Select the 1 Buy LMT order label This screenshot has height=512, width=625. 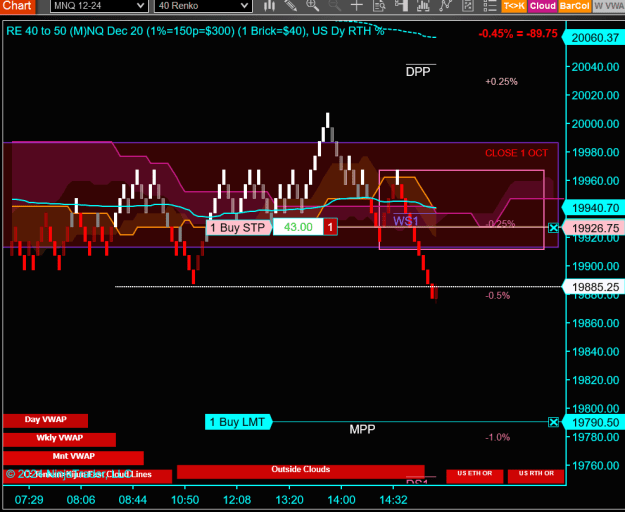click(238, 422)
